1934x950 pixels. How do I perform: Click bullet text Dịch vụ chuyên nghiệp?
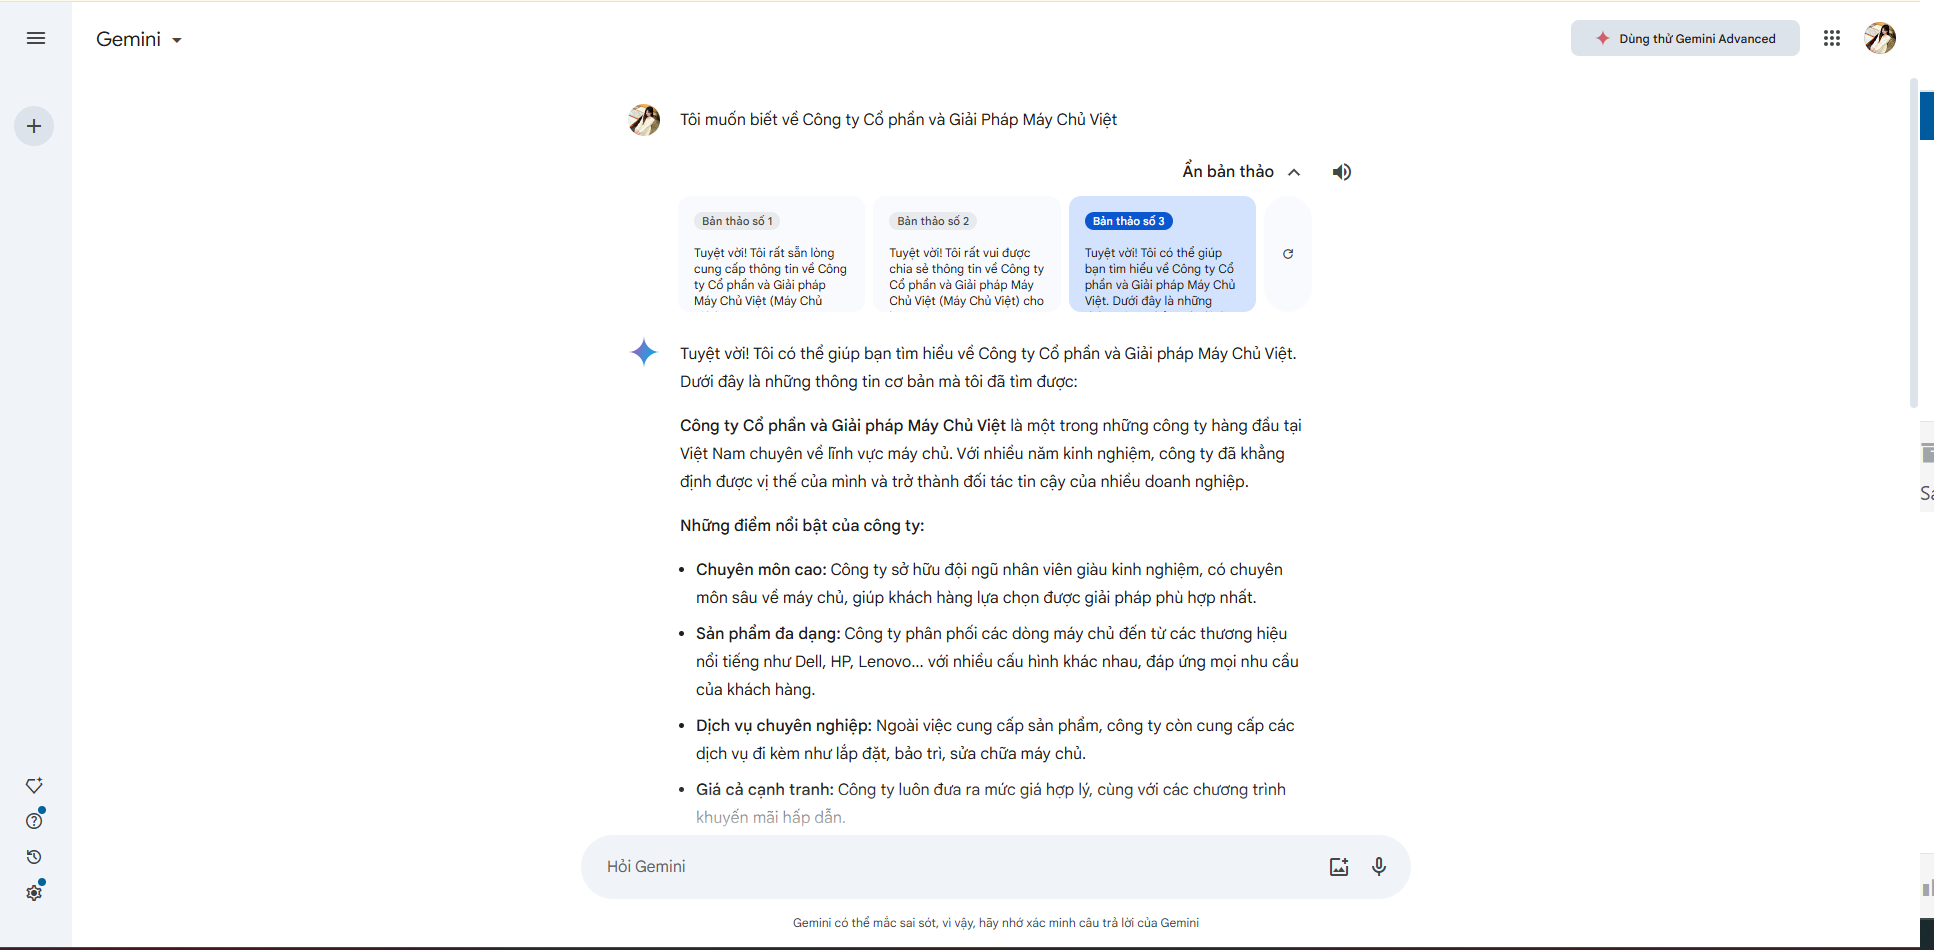click(x=784, y=726)
